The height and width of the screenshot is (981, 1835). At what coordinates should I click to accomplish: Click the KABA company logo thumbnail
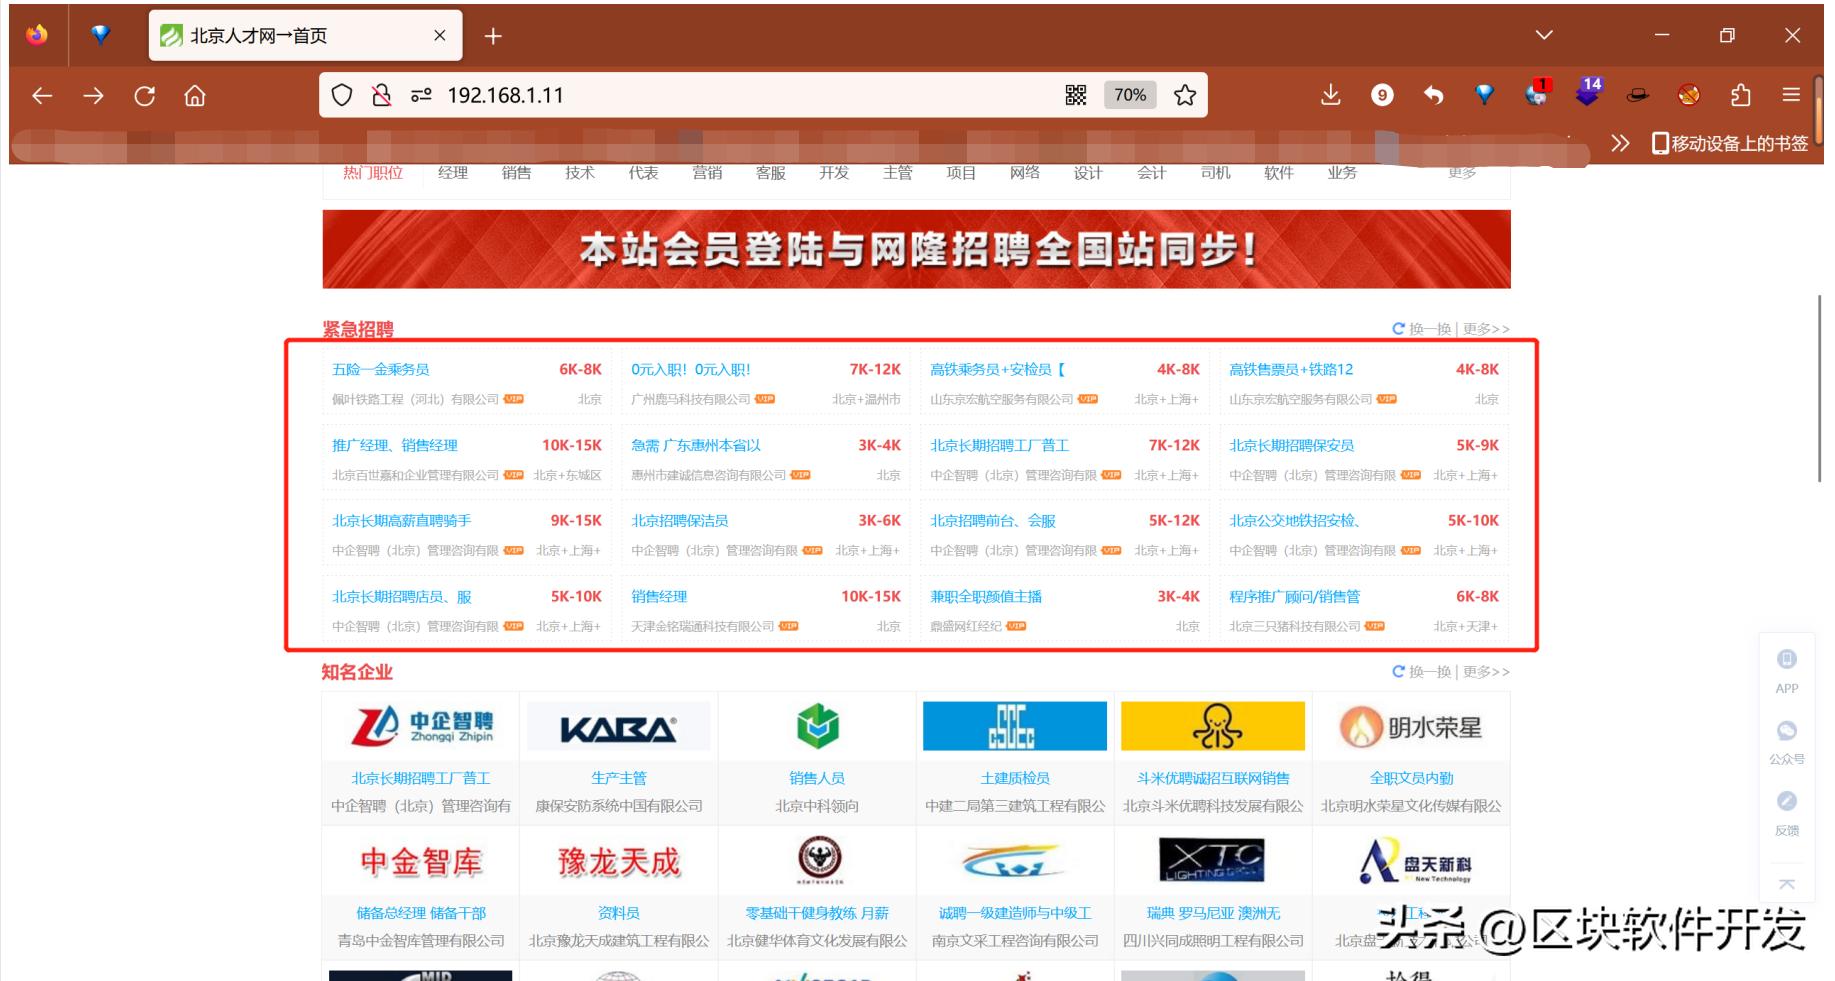click(x=617, y=726)
